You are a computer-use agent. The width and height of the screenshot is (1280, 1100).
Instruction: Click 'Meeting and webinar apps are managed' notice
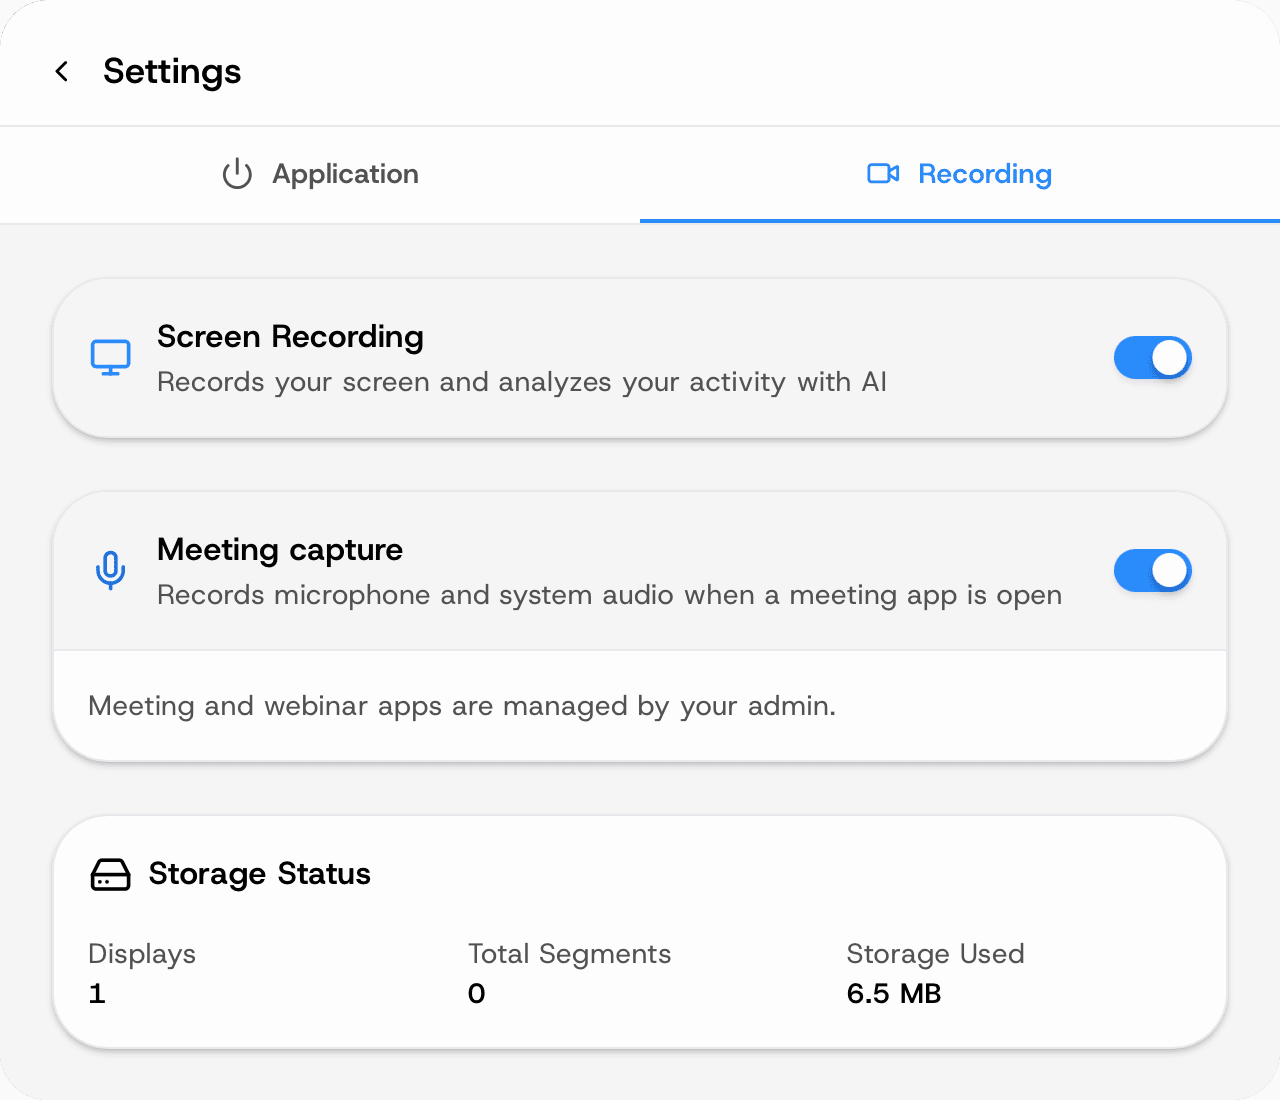click(462, 706)
